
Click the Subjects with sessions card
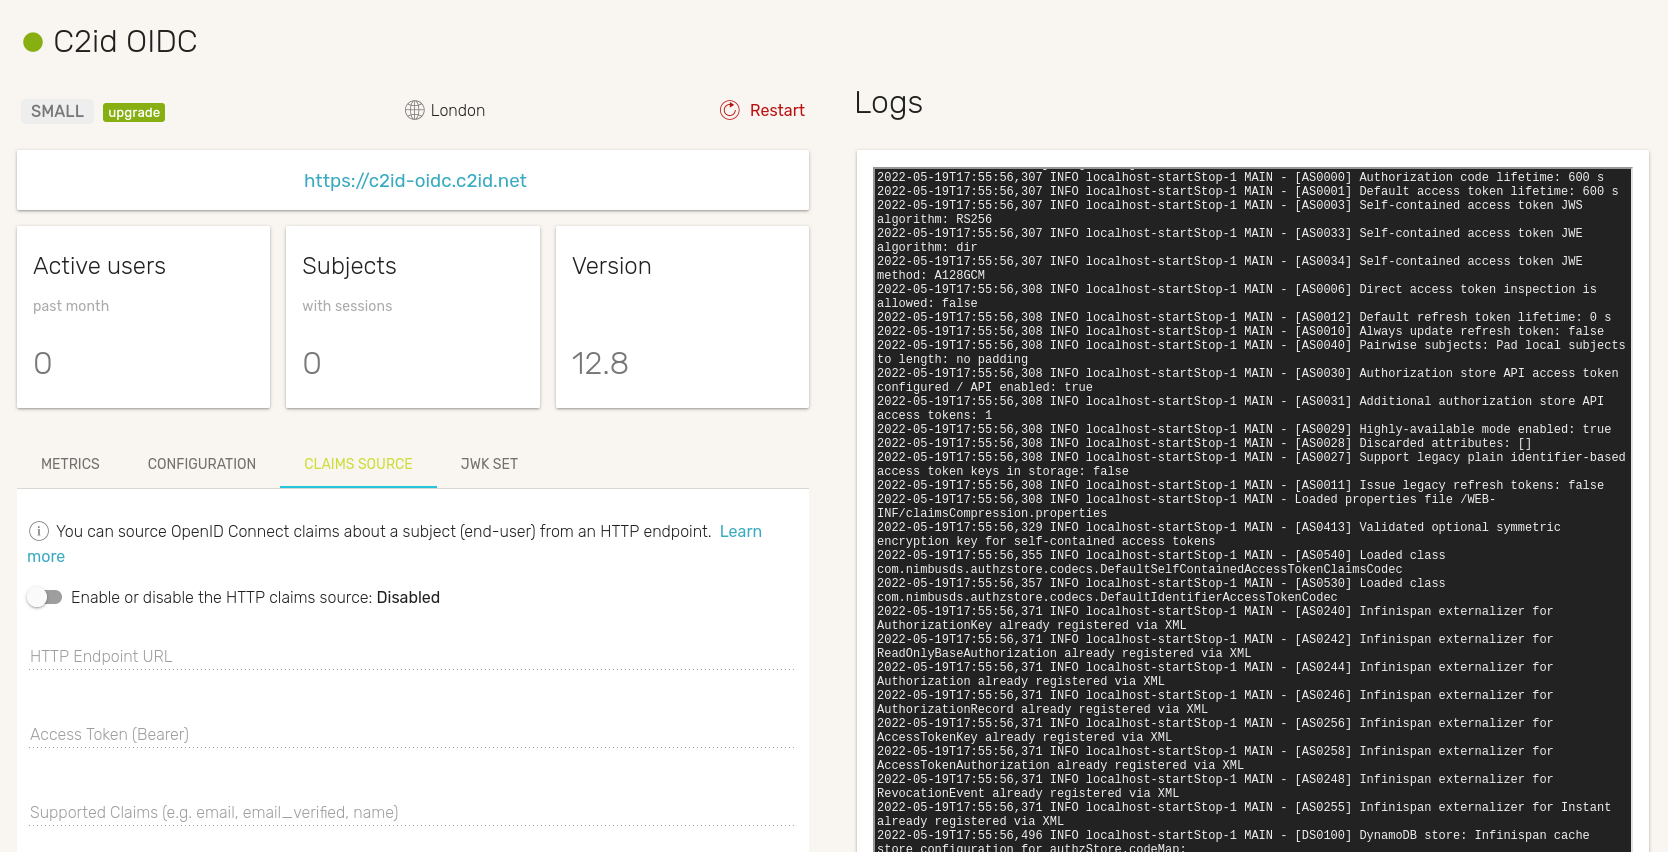pyautogui.click(x=413, y=317)
